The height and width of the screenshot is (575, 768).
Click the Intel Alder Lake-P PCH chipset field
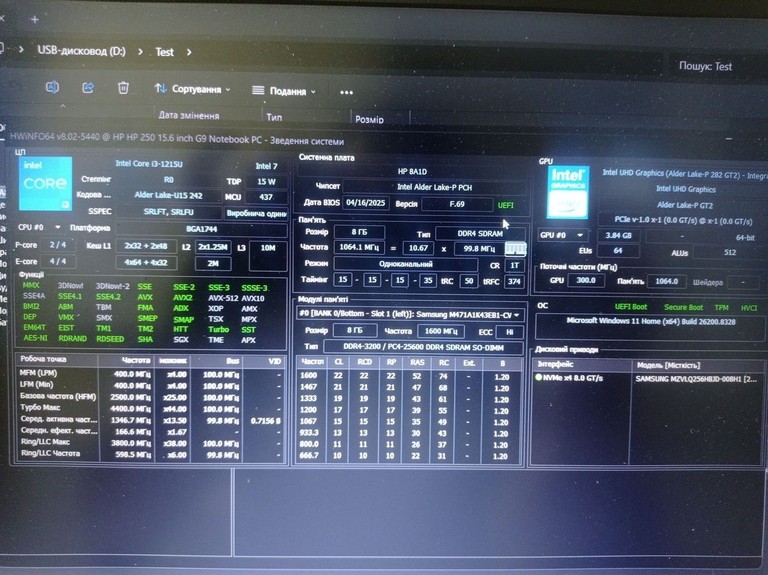(434, 187)
